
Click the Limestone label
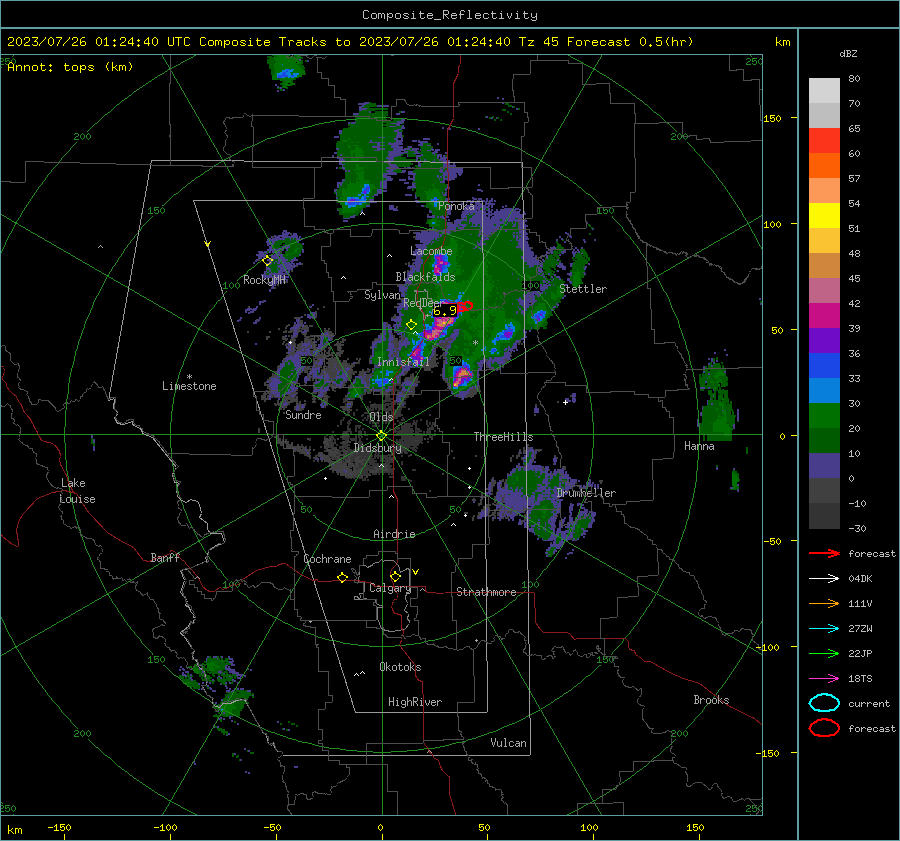pyautogui.click(x=189, y=386)
